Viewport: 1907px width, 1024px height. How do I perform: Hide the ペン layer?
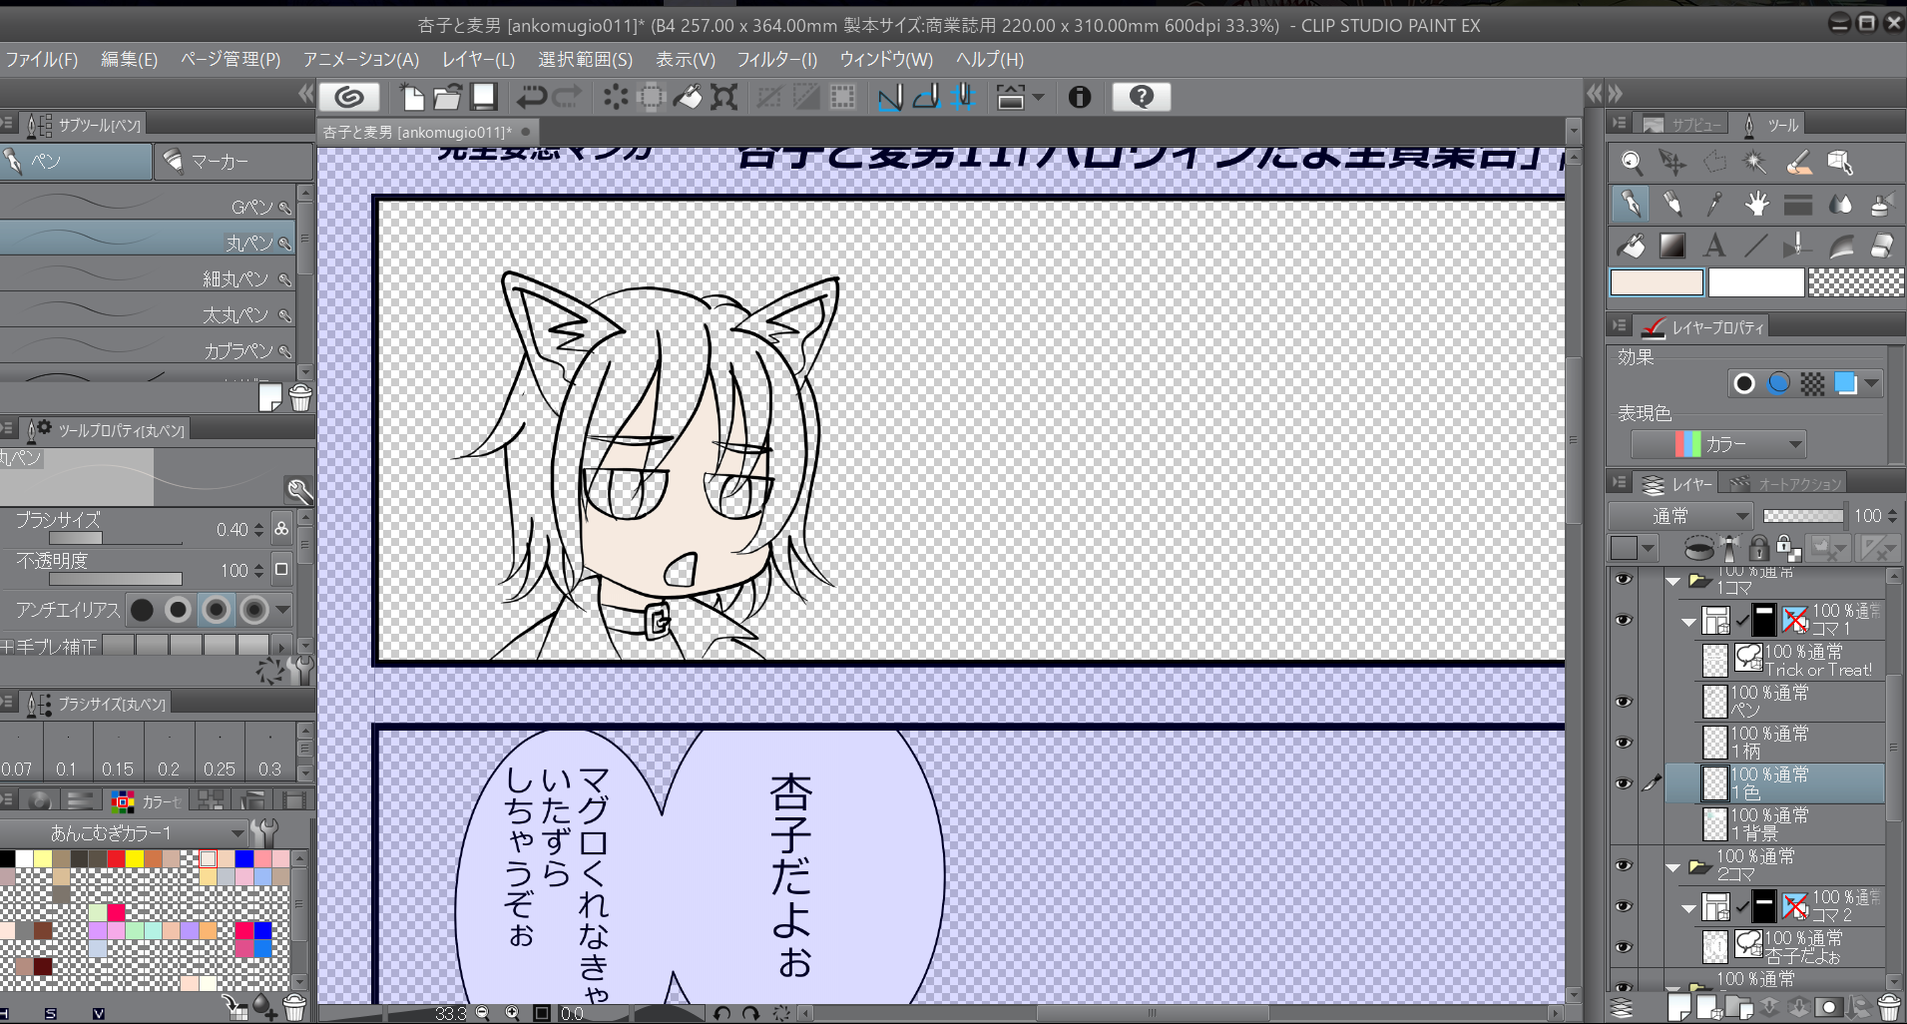(1623, 702)
